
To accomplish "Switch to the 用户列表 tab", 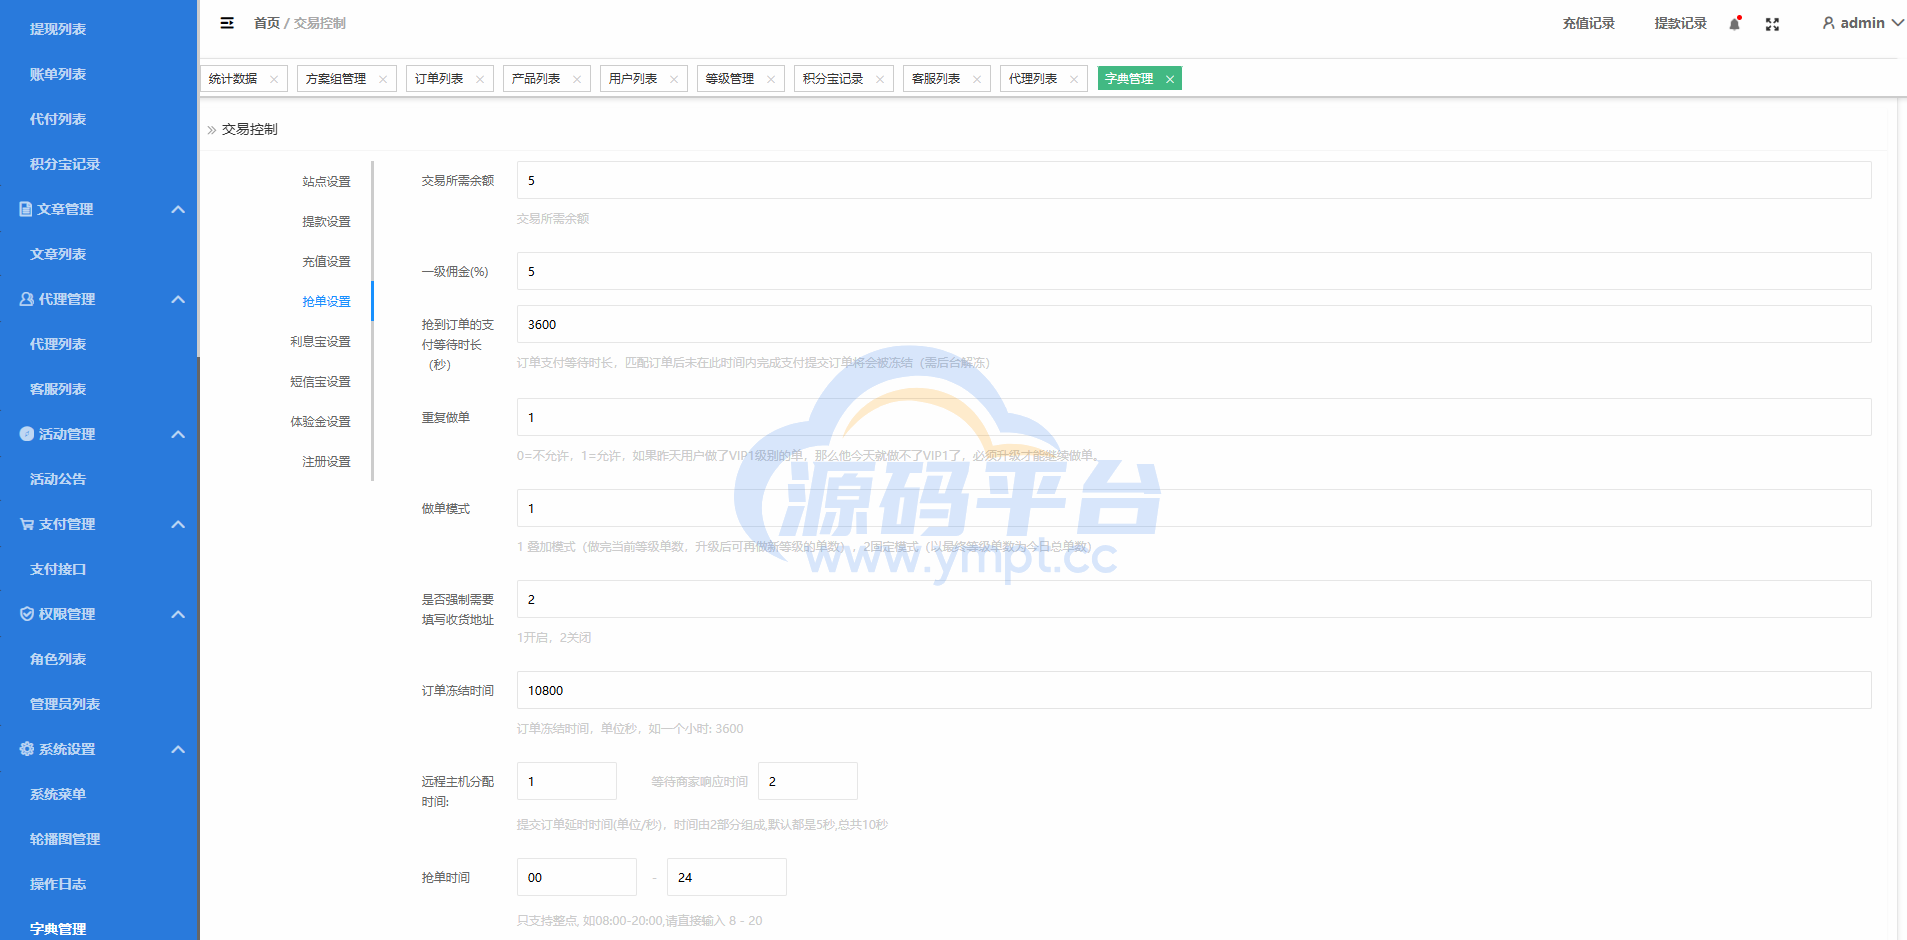I will (633, 79).
